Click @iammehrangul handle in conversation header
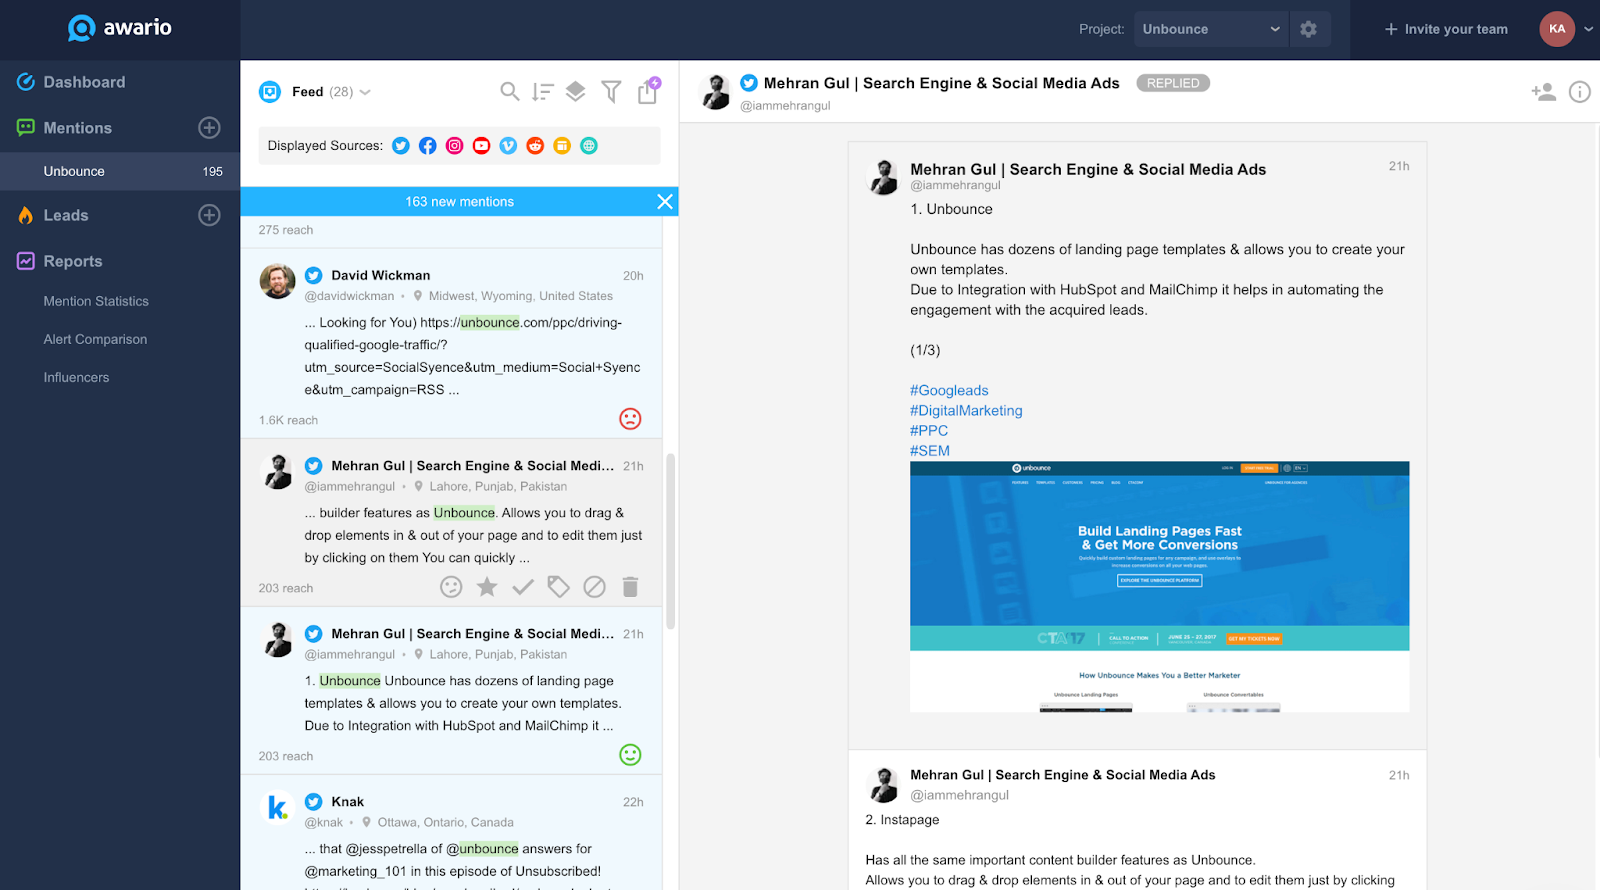The image size is (1600, 890). click(x=785, y=105)
